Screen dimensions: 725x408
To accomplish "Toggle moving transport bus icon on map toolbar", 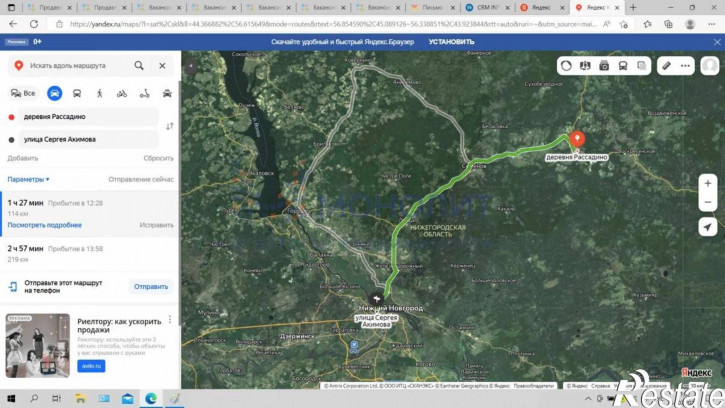I will point(623,66).
